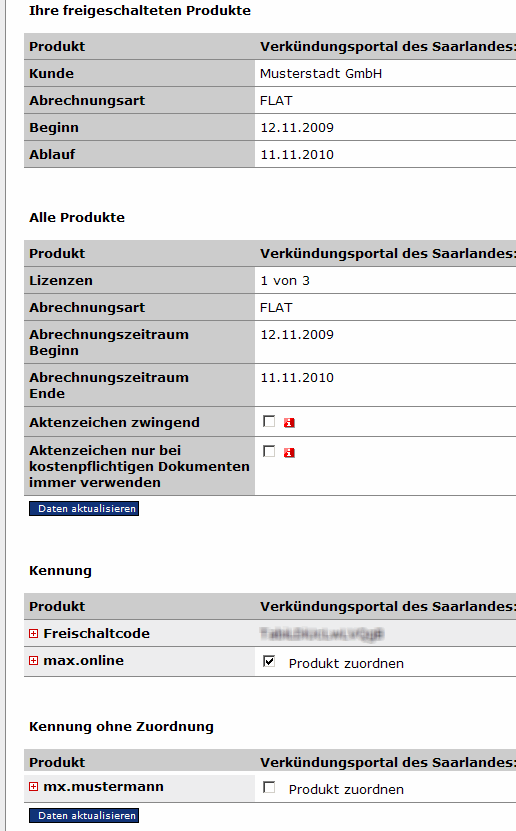
Task: Tick Aktenzeichen nur bei kostenpflichtigen Dokumenten checkbox
Action: [x=269, y=451]
